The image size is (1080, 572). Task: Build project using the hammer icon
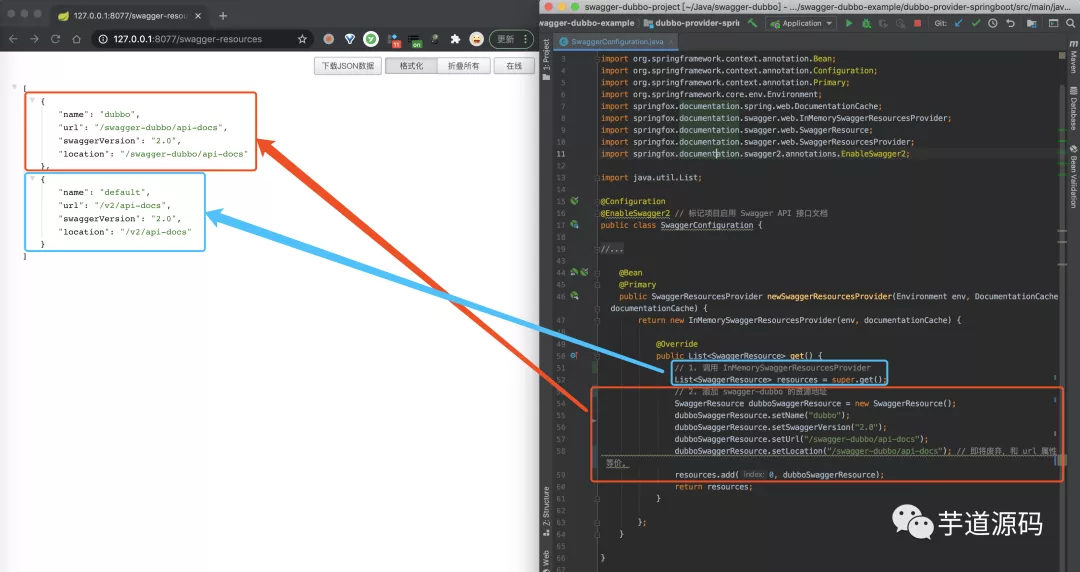[752, 23]
